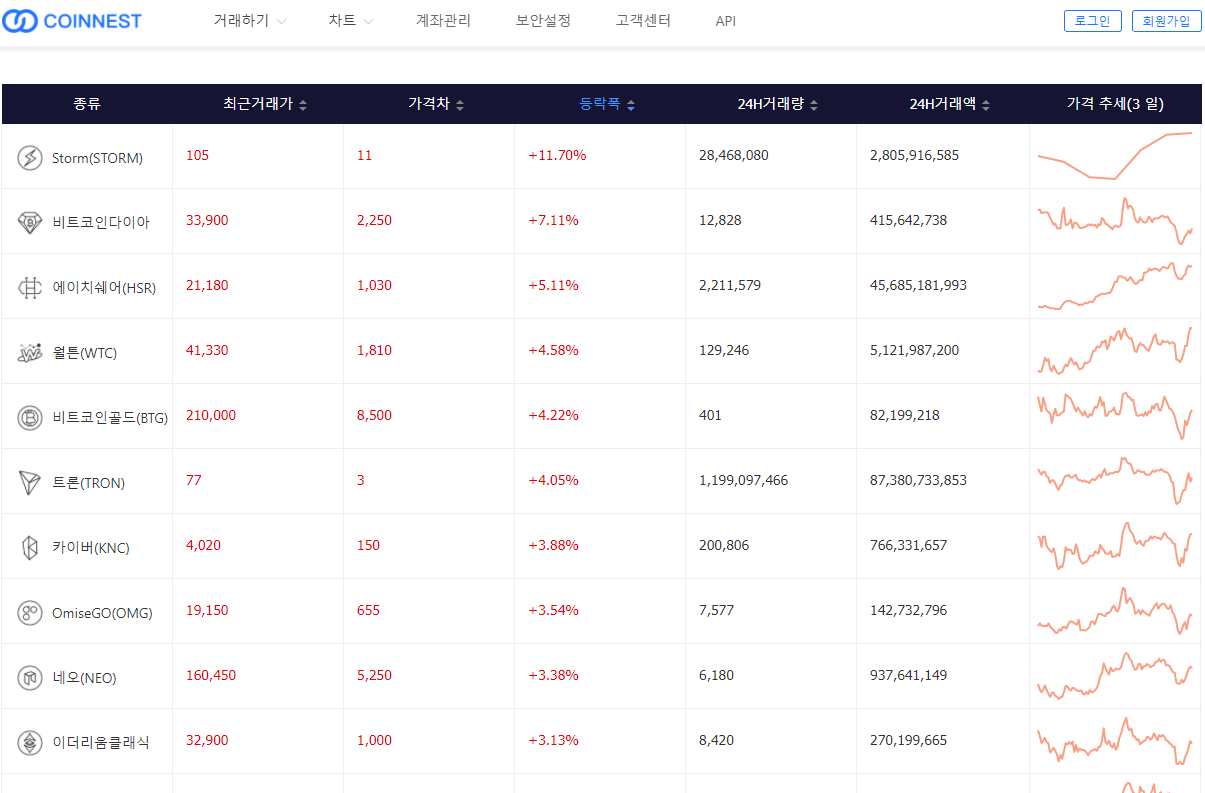Click the Walton (WTC) coin icon

30,353
